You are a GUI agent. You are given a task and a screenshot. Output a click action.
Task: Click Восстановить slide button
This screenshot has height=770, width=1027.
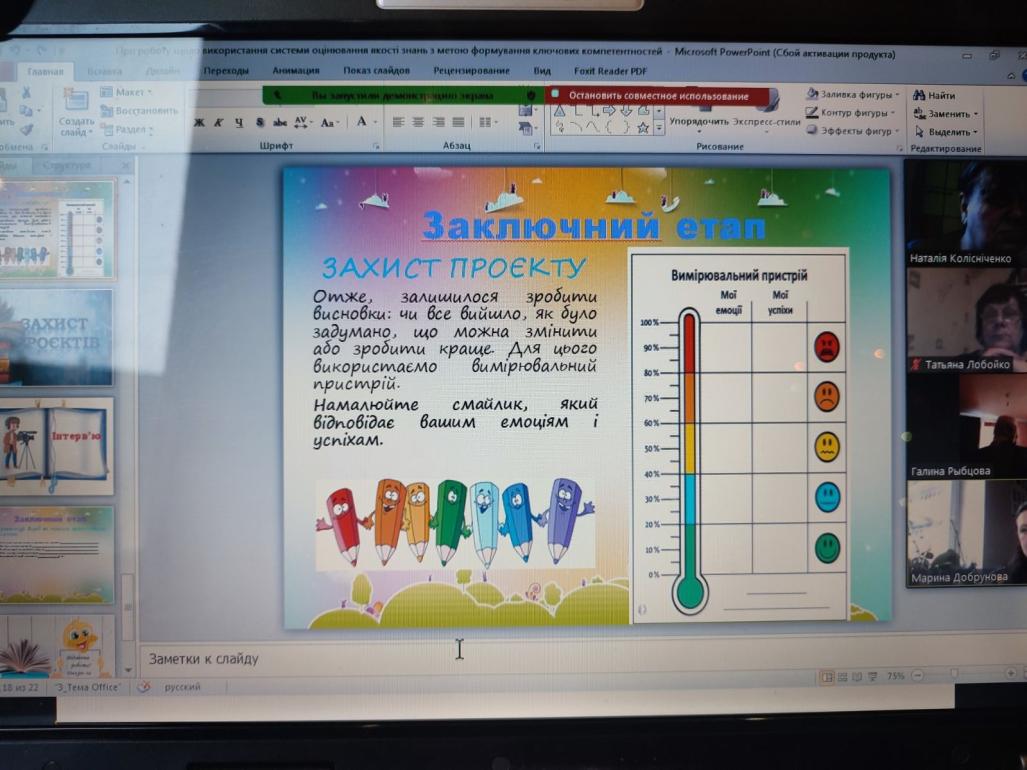[x=139, y=111]
